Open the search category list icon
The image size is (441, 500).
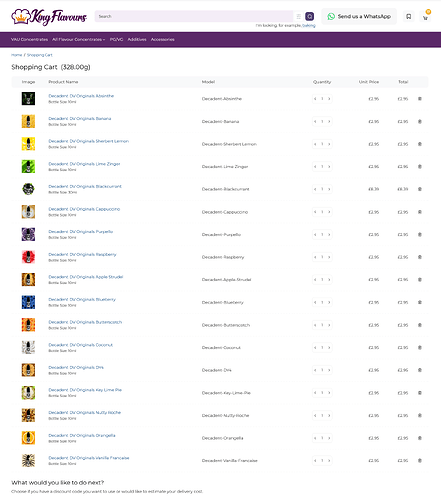(x=299, y=16)
